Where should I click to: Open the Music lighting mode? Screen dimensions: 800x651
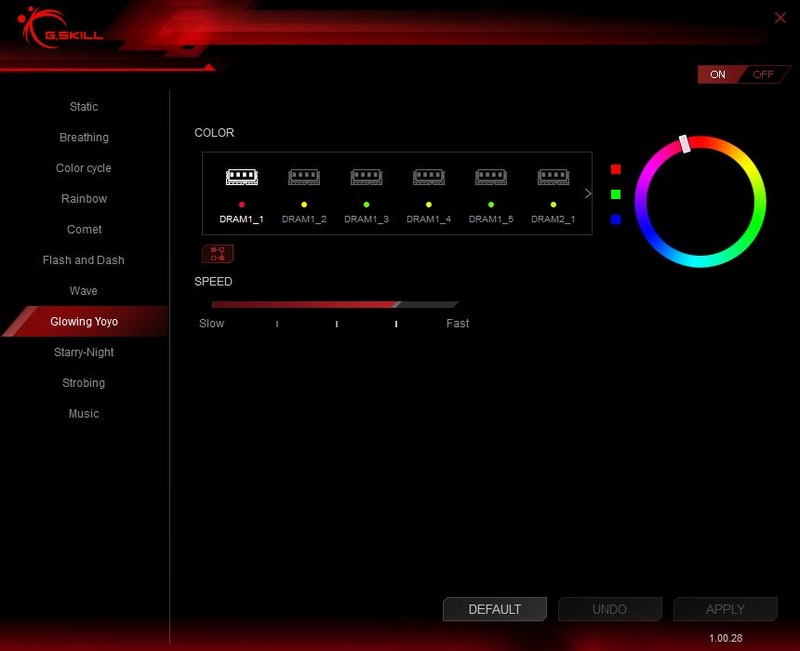84,413
